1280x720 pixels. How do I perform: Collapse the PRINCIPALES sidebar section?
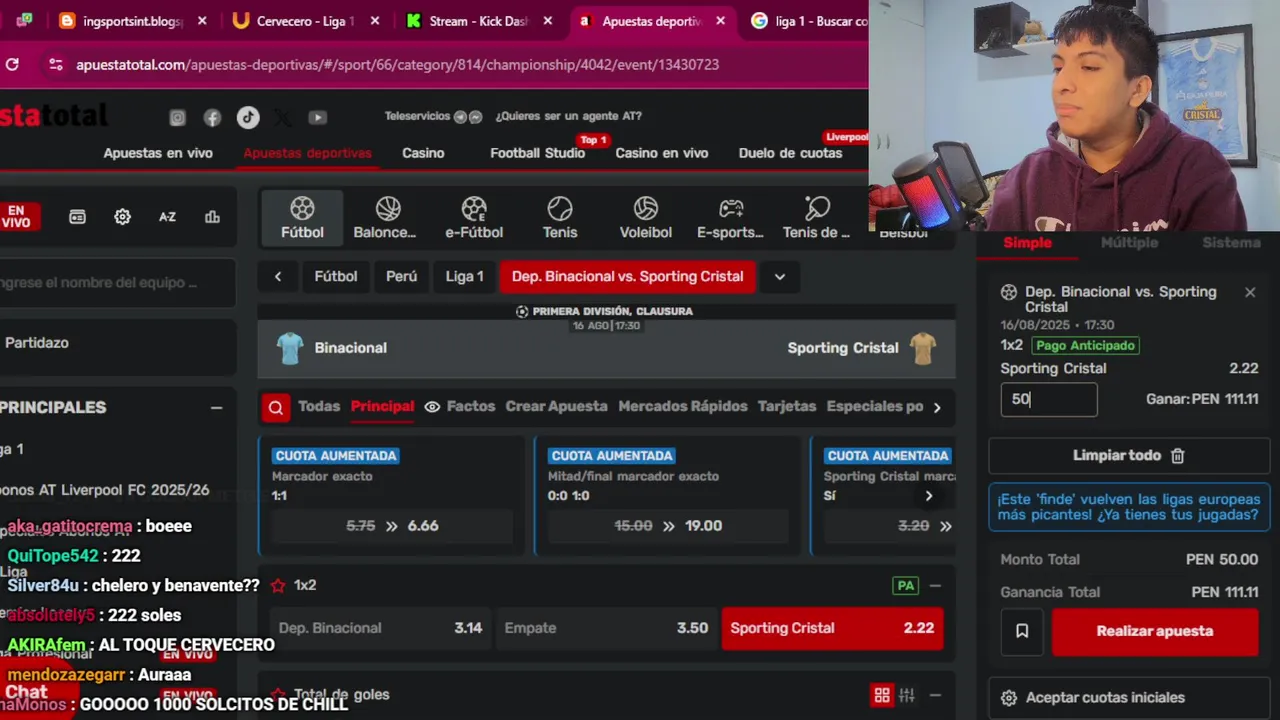pyautogui.click(x=216, y=408)
